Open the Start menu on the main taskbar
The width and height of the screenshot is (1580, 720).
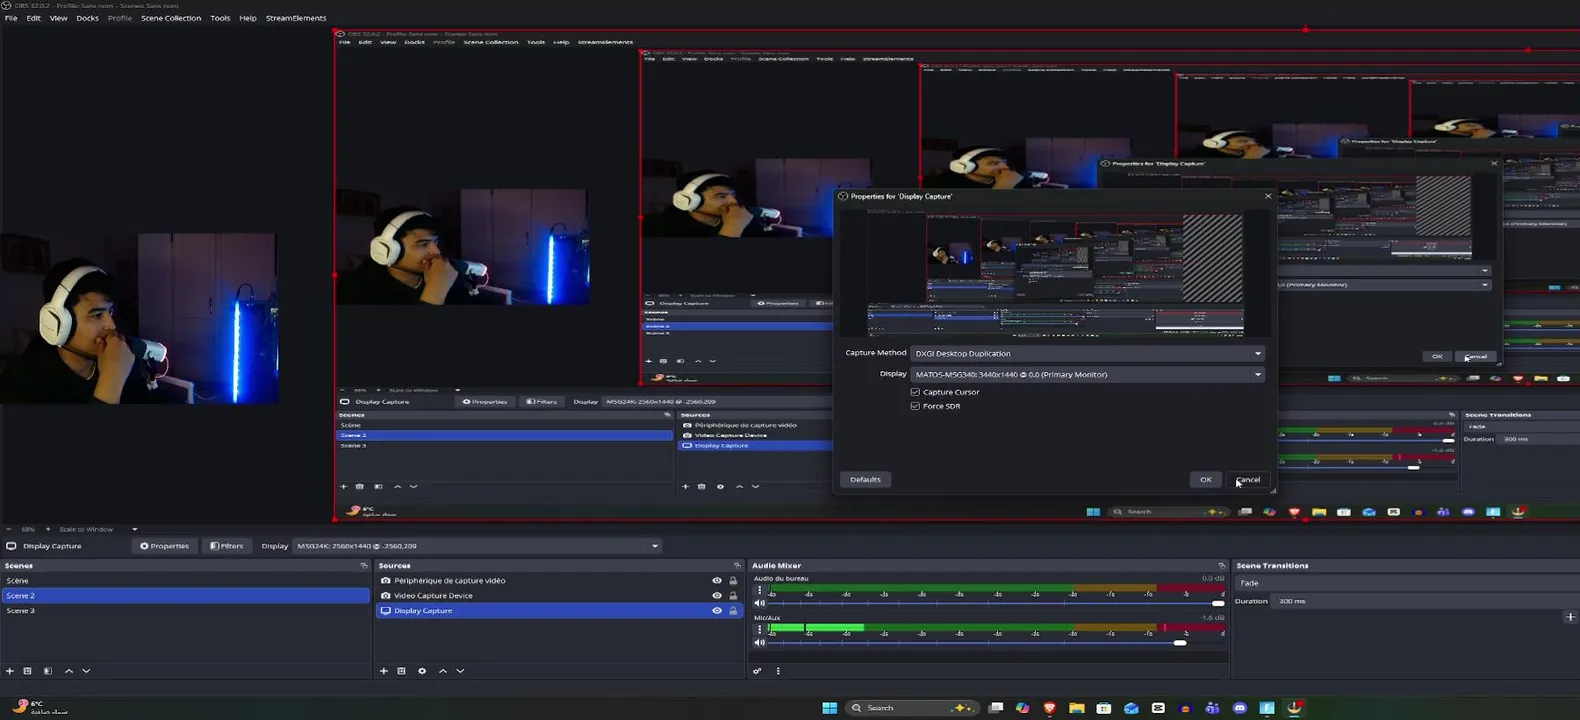830,708
